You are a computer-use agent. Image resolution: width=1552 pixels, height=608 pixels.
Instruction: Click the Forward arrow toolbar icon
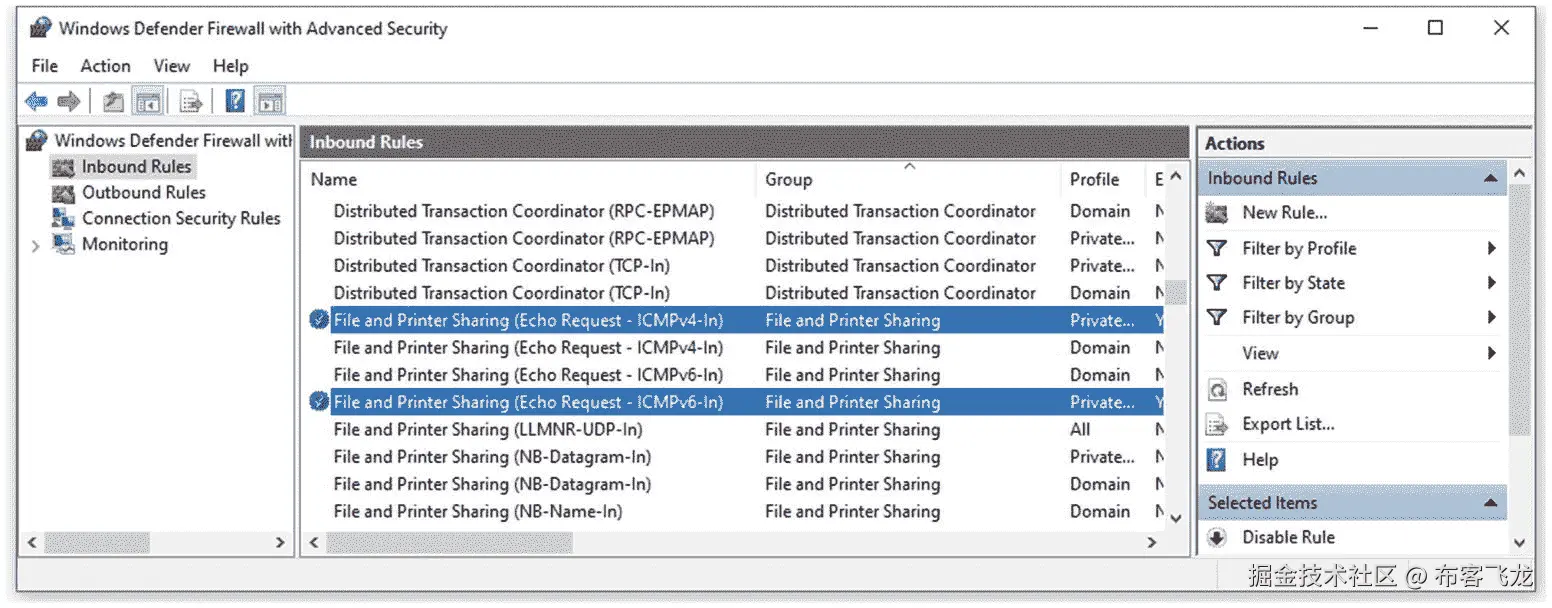coord(68,101)
